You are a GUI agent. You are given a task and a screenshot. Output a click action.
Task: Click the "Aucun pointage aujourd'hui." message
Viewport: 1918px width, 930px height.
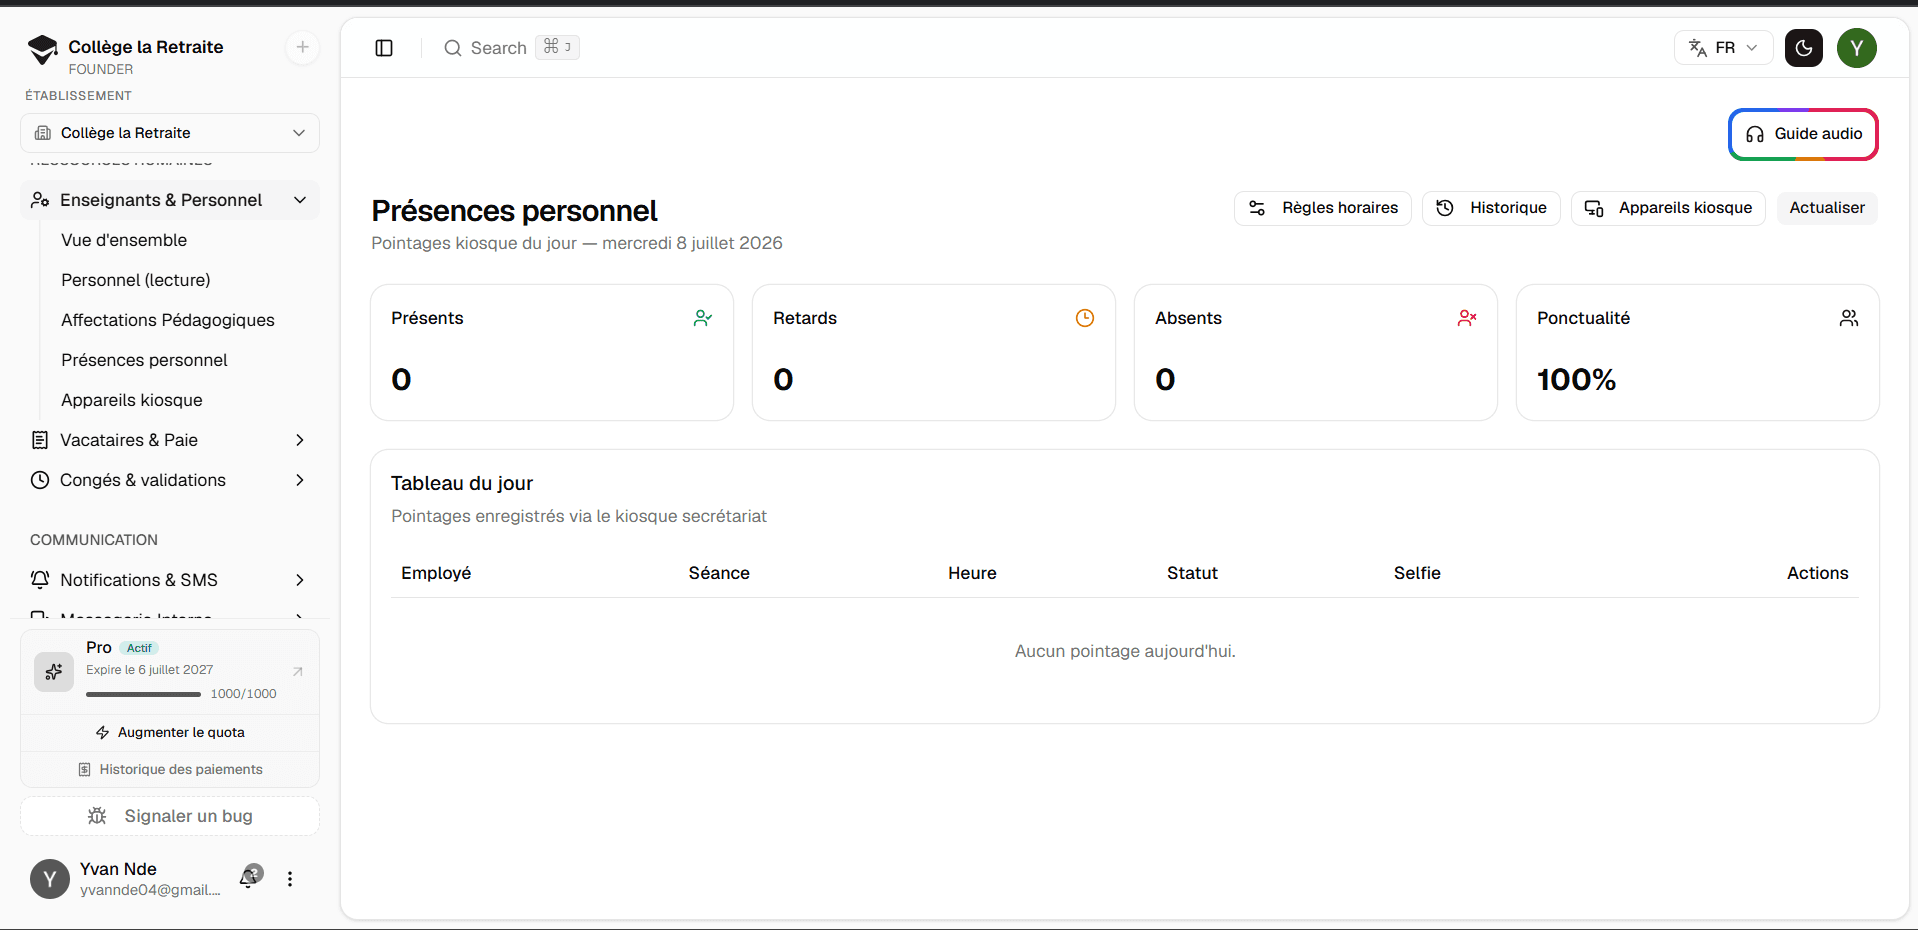tap(1125, 651)
